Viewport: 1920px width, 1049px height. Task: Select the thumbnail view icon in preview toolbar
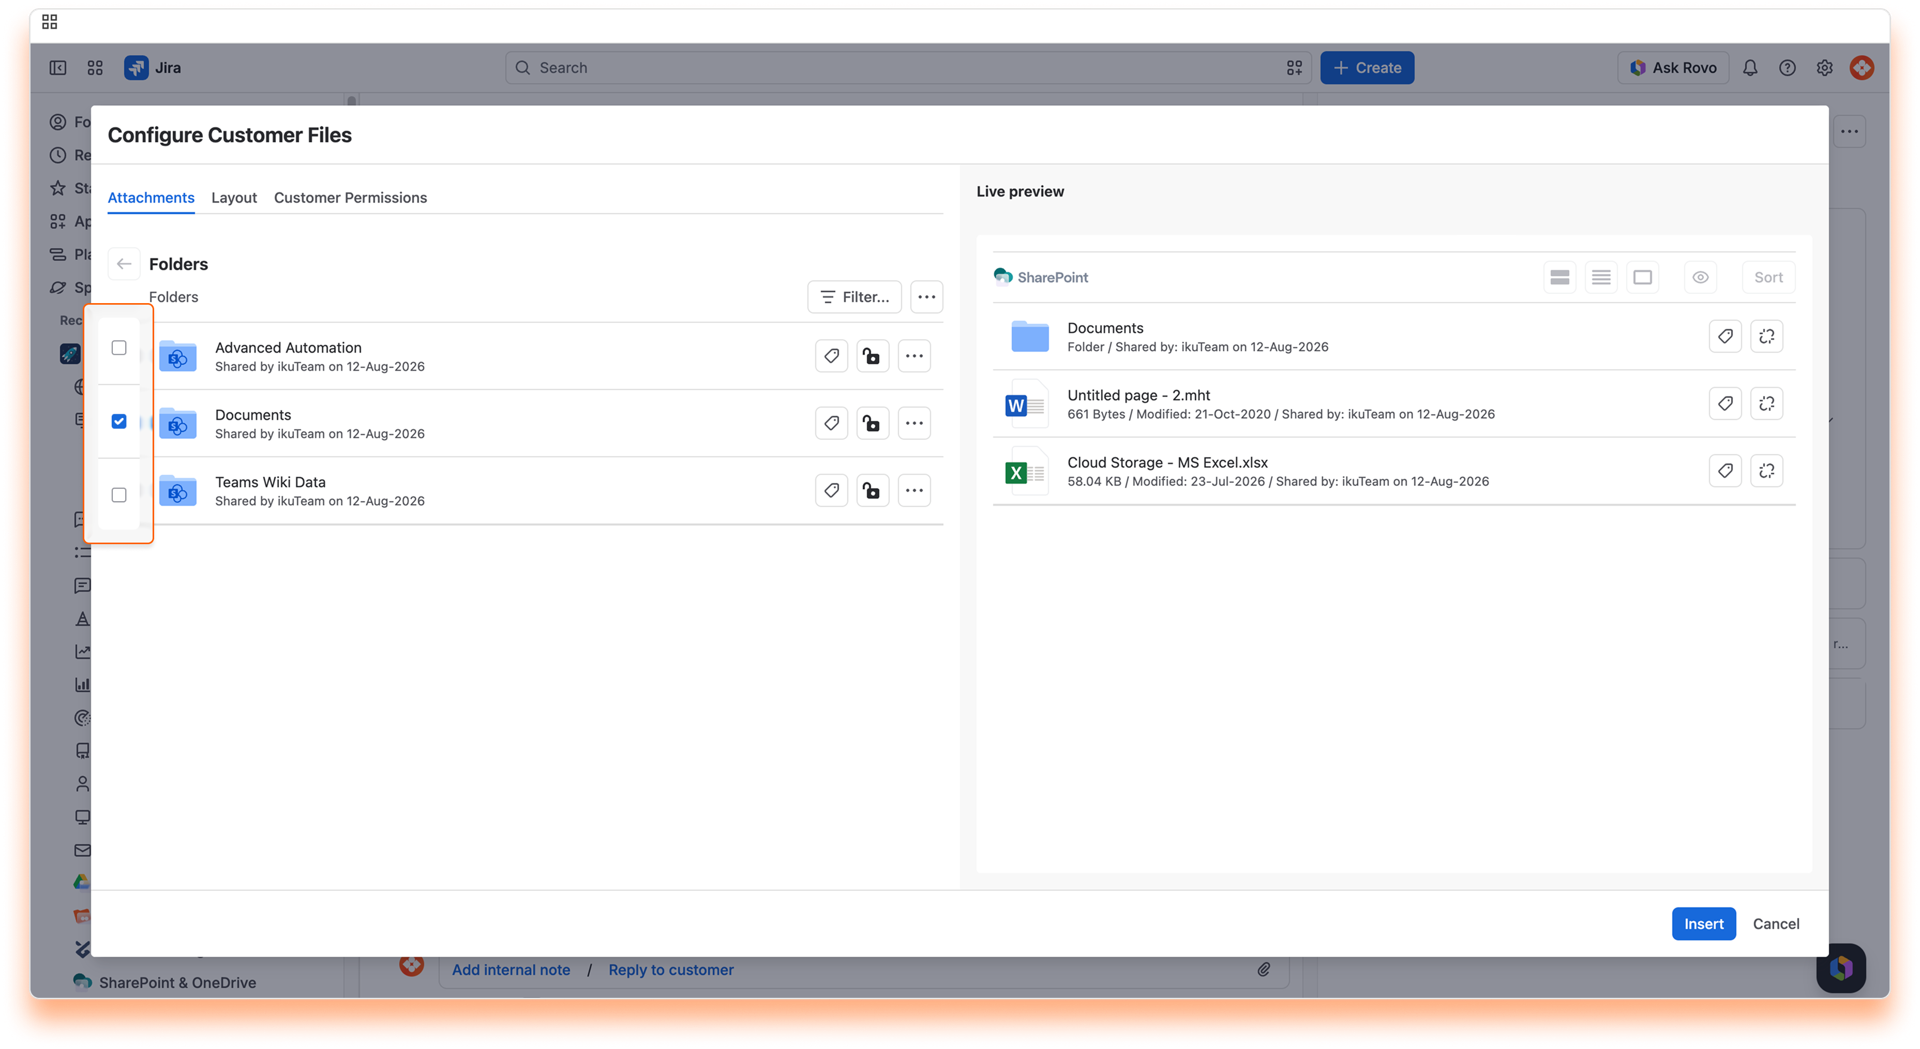(x=1642, y=277)
